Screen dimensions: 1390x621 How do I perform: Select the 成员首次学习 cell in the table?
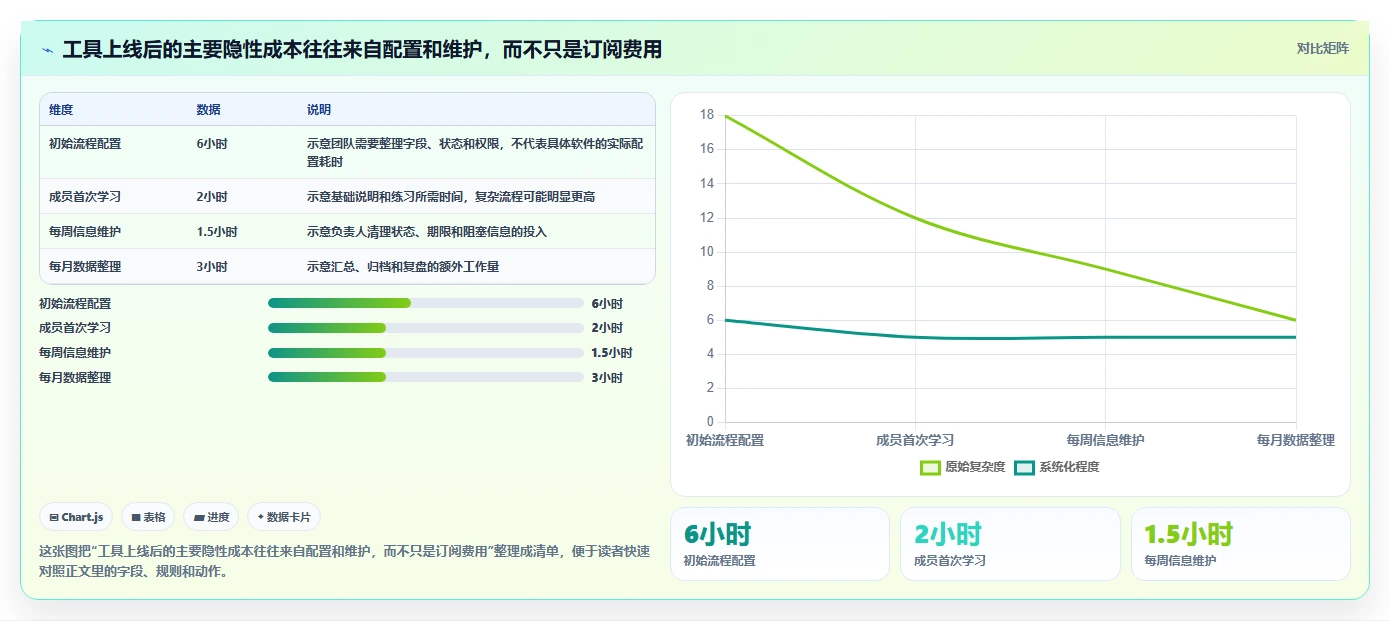pos(85,197)
